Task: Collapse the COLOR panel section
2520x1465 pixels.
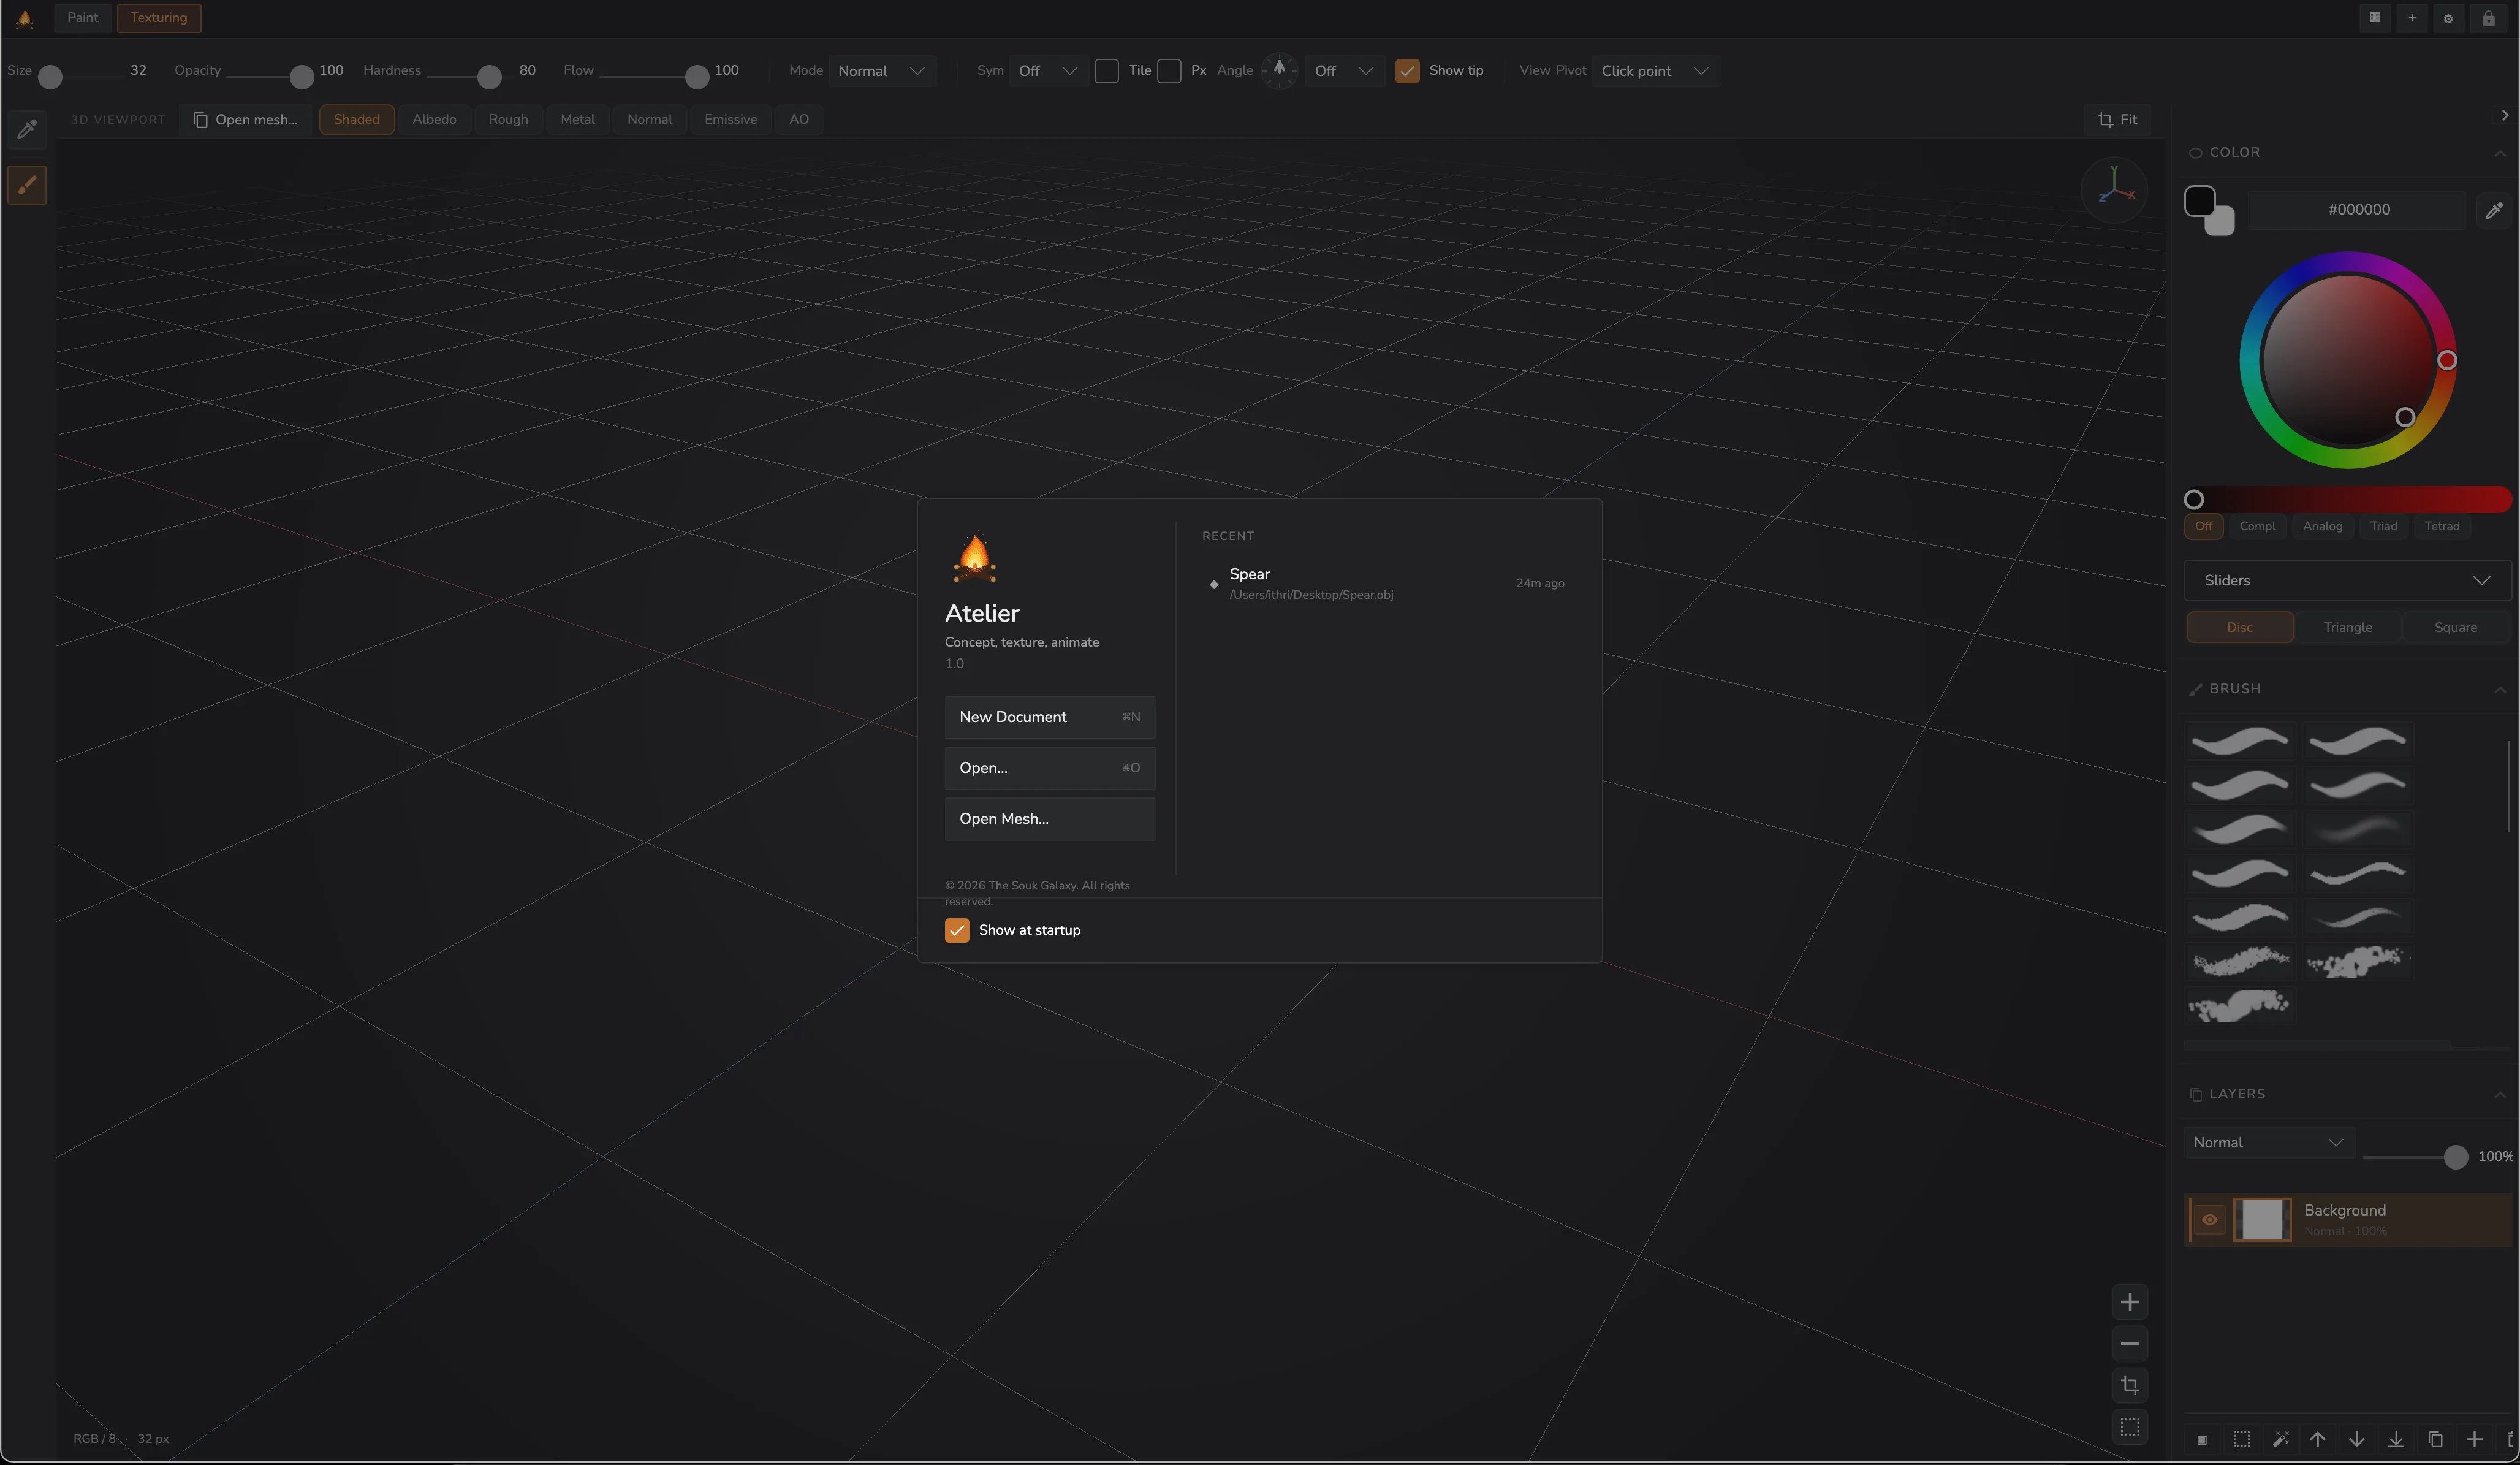Action: 2500,153
